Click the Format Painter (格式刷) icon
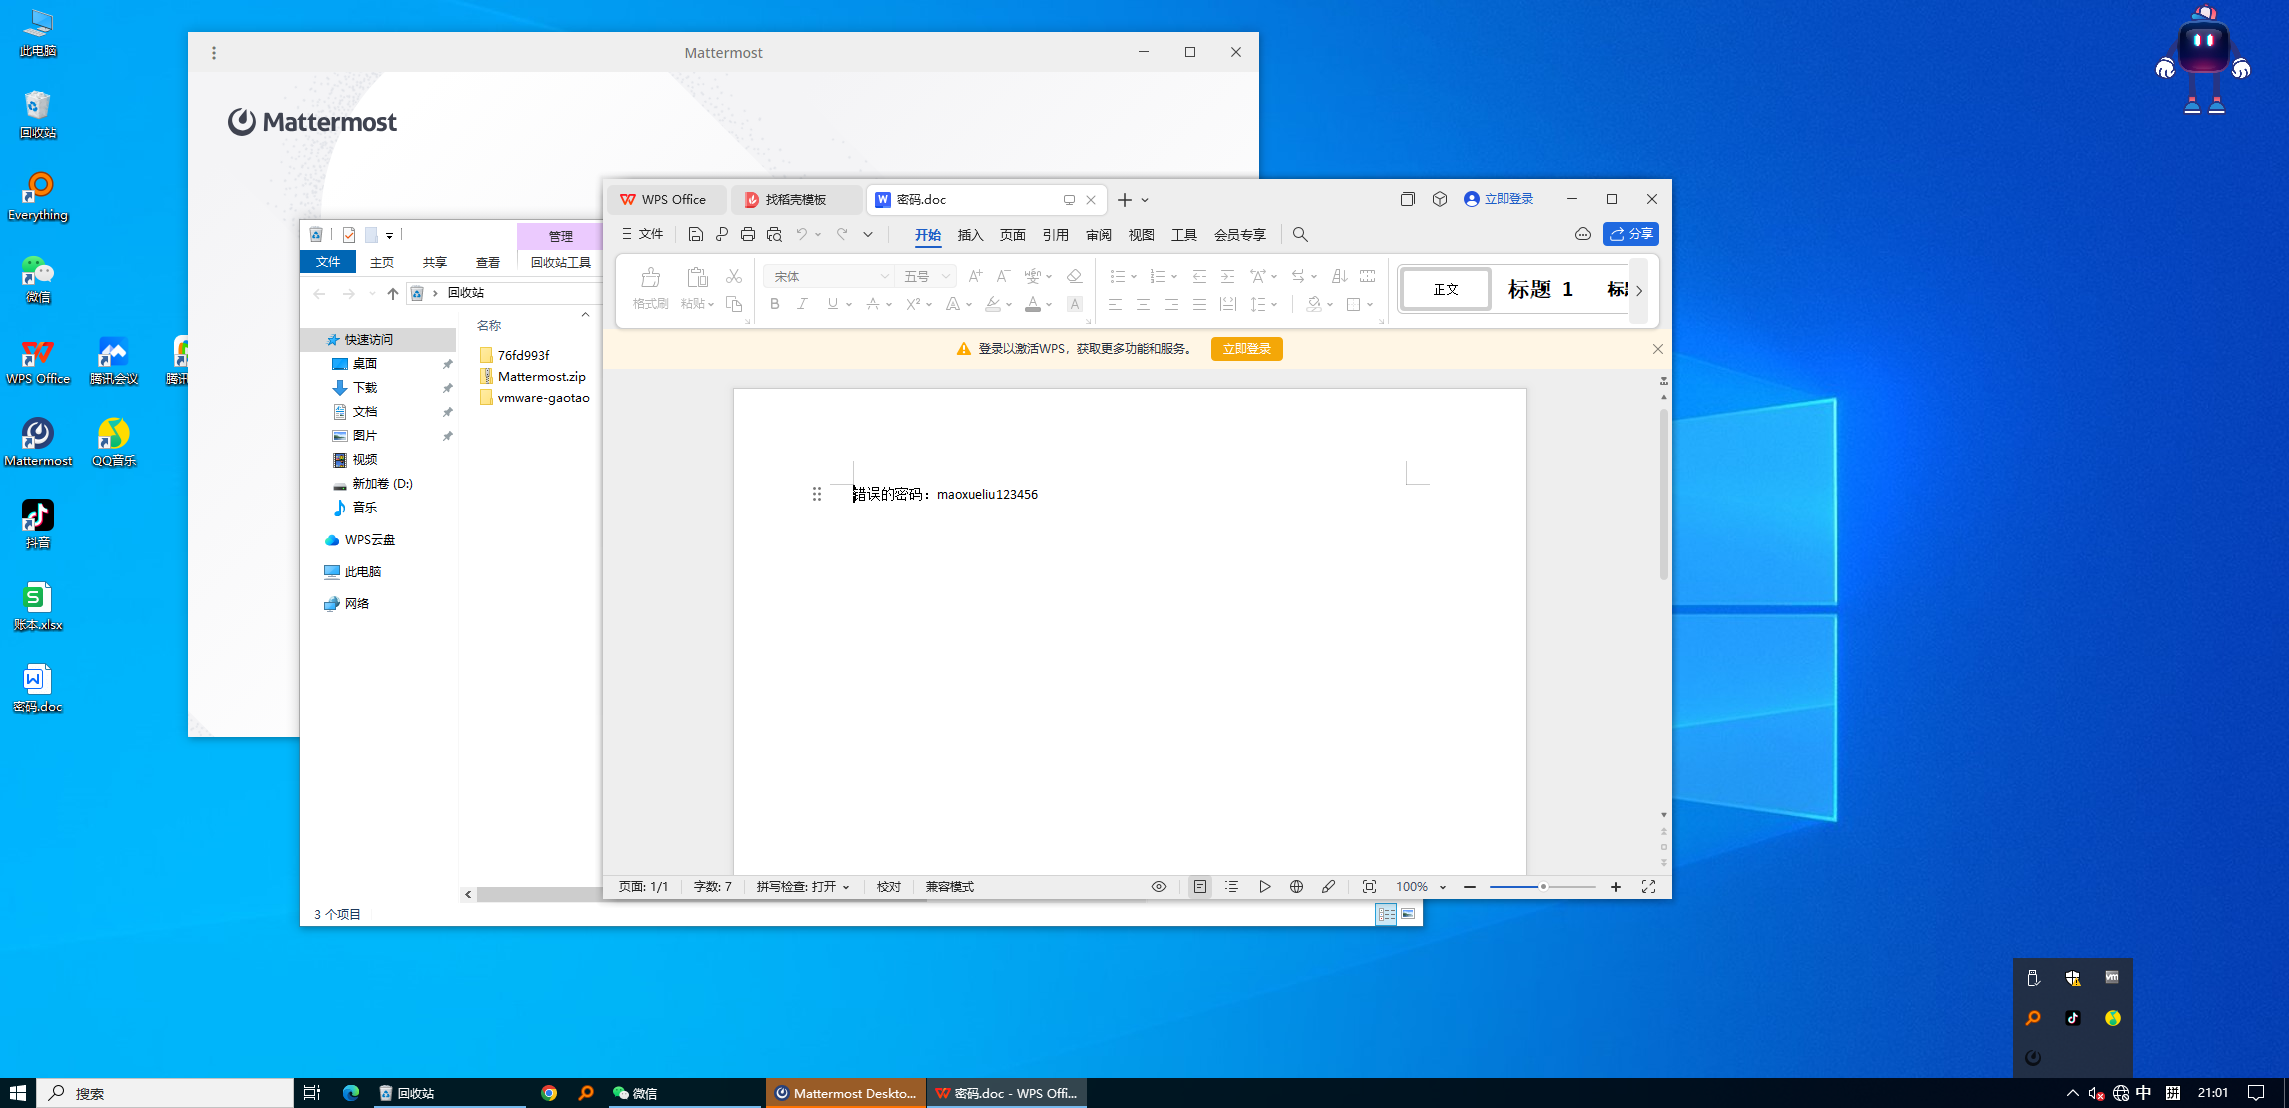2289x1108 pixels. (x=650, y=285)
